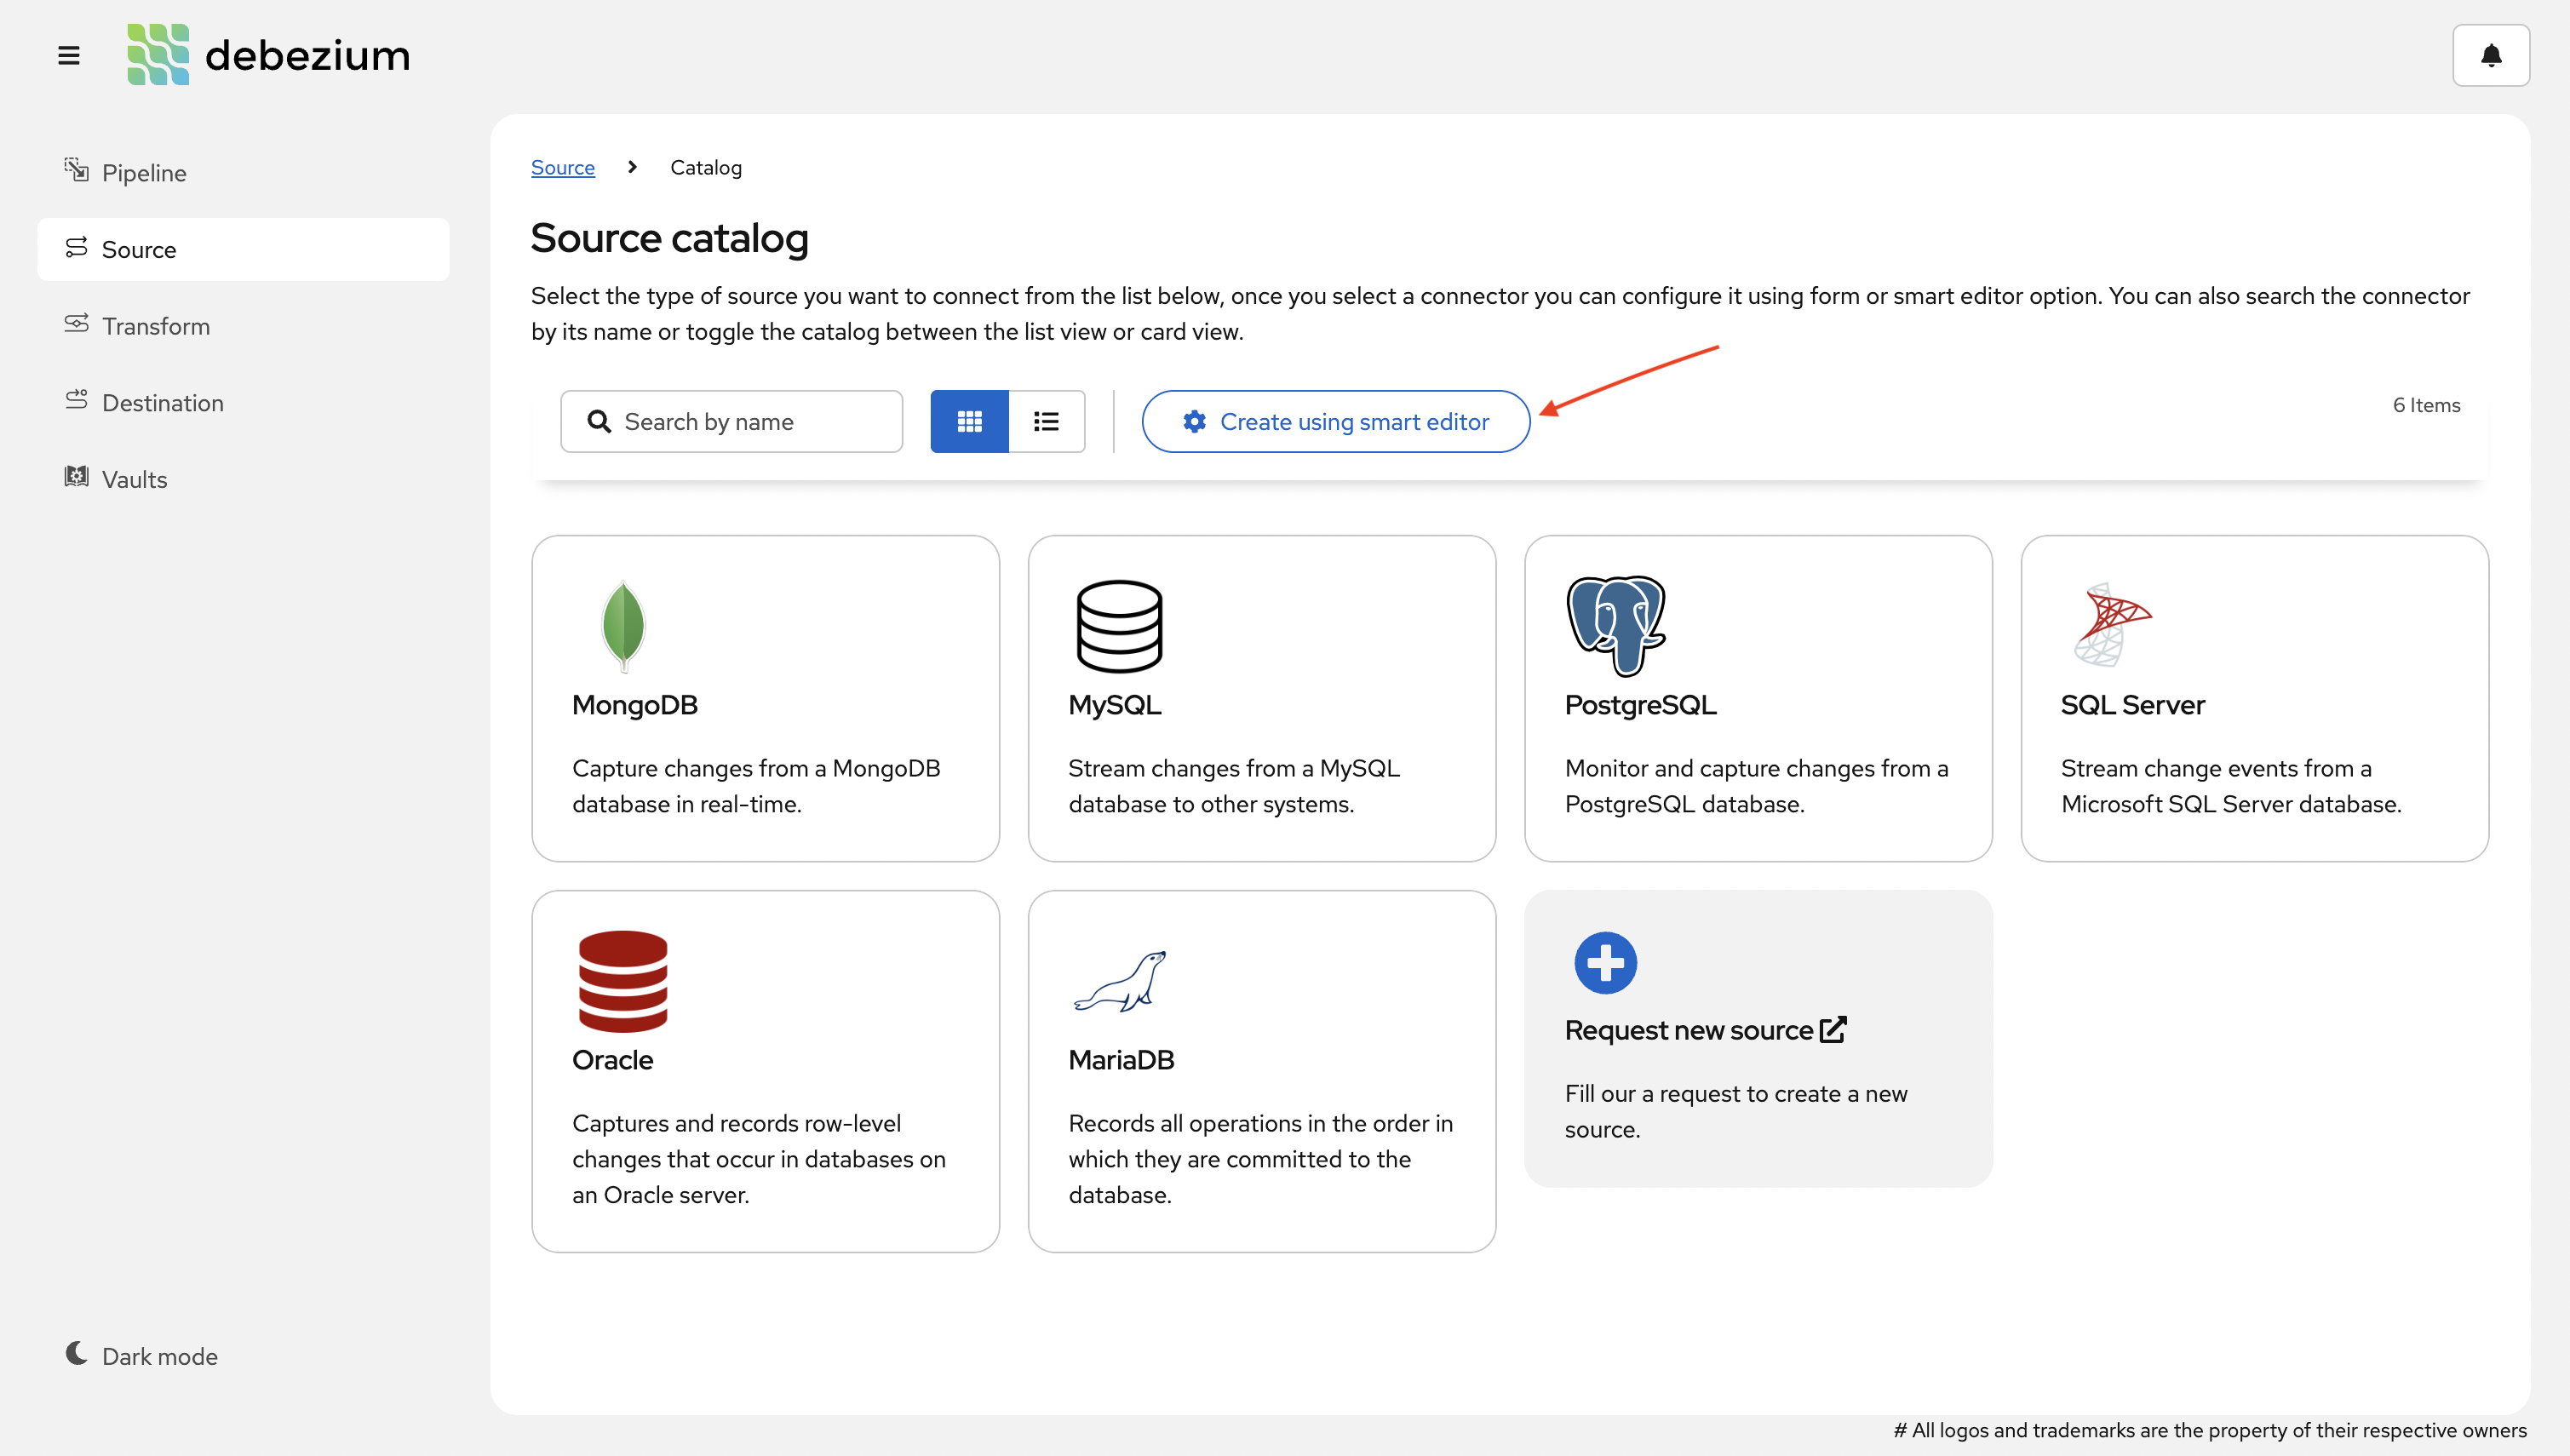Focus the Search by name field
The height and width of the screenshot is (1456, 2570).
coord(731,421)
